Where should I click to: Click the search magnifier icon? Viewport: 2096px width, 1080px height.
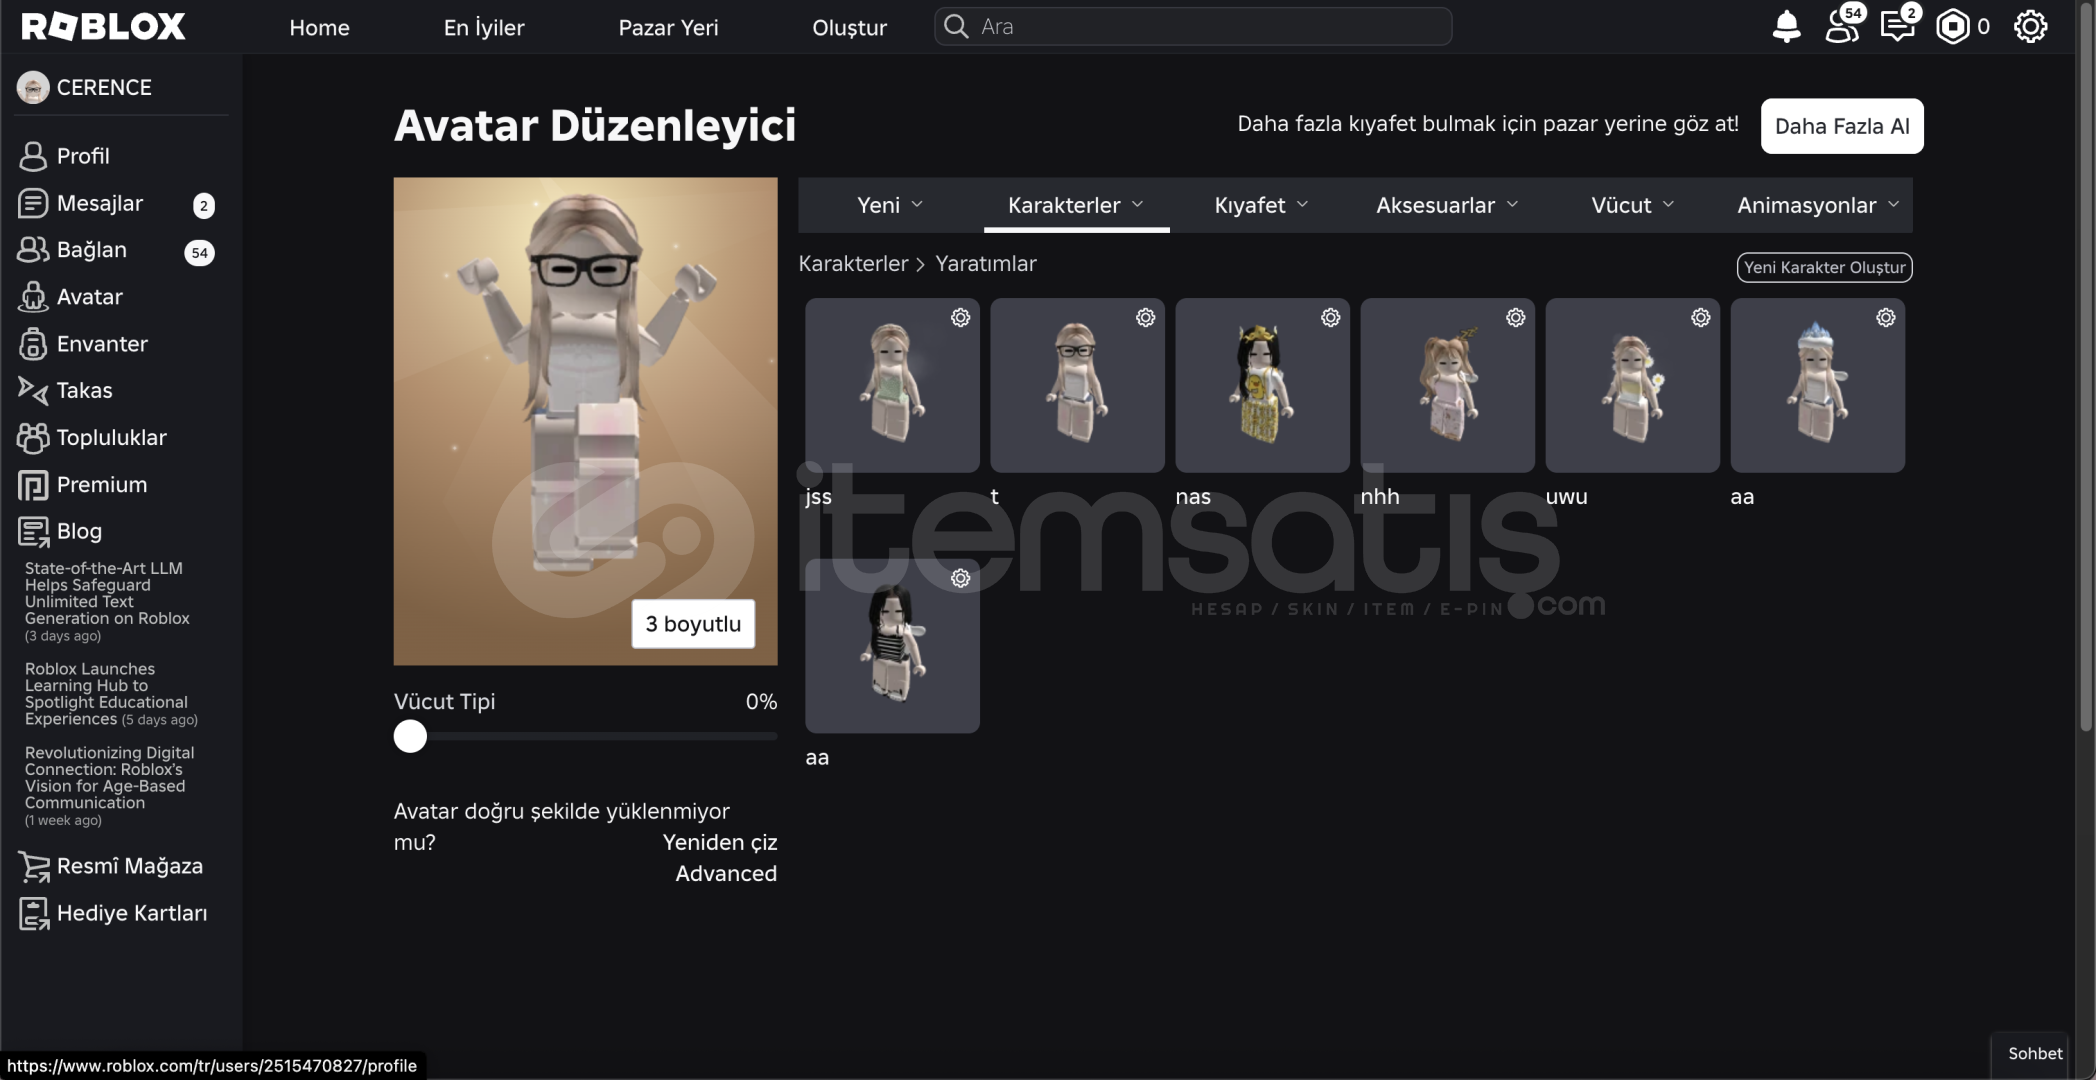coord(956,27)
